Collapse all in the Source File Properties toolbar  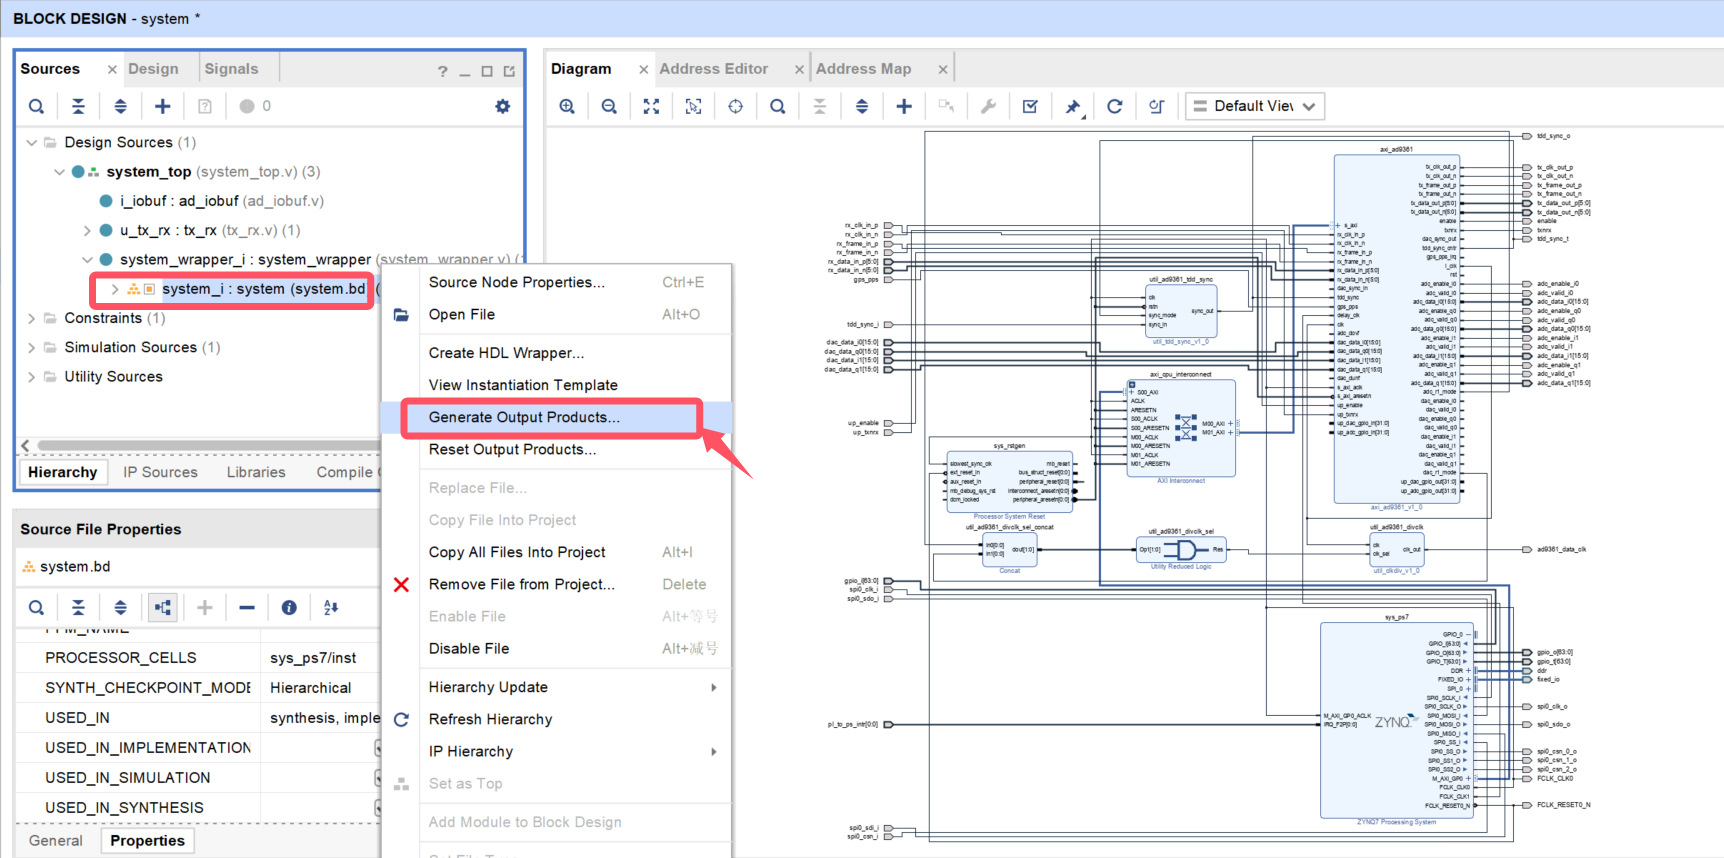click(78, 607)
